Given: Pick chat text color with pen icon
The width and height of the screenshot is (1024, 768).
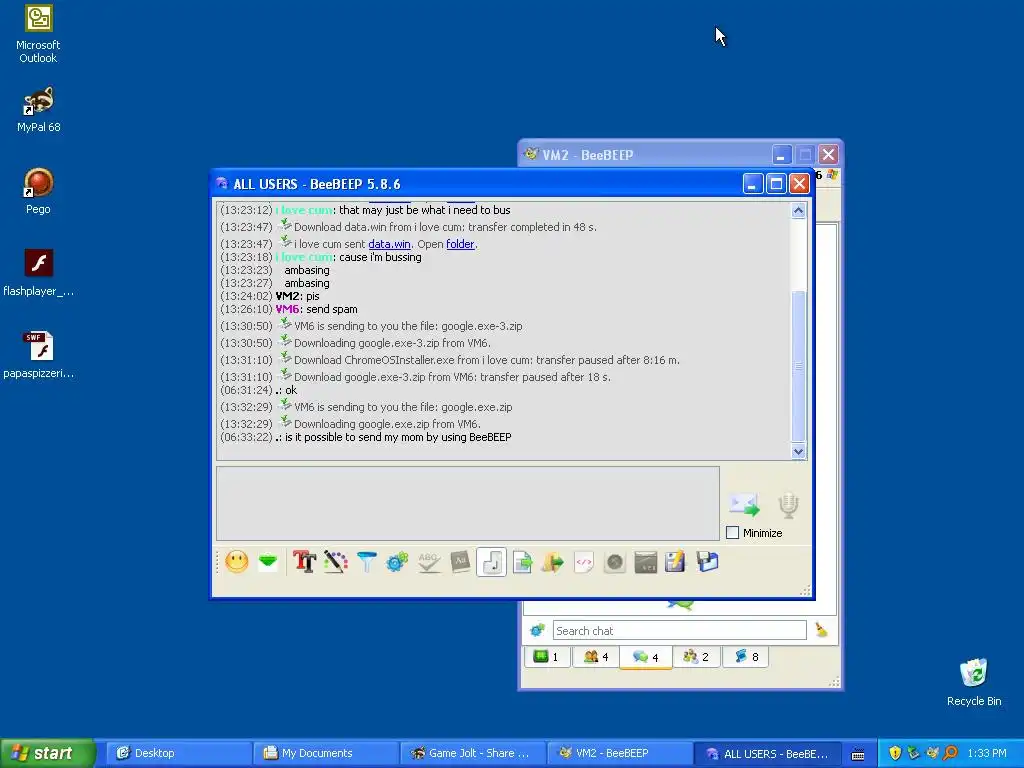Looking at the screenshot, I should 335,562.
